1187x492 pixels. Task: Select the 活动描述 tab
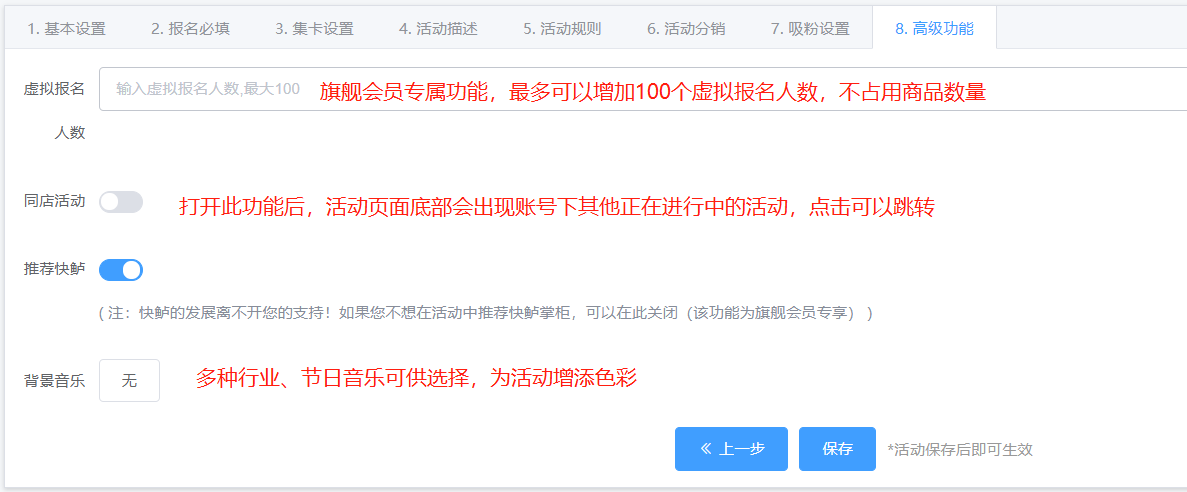pyautogui.click(x=438, y=28)
